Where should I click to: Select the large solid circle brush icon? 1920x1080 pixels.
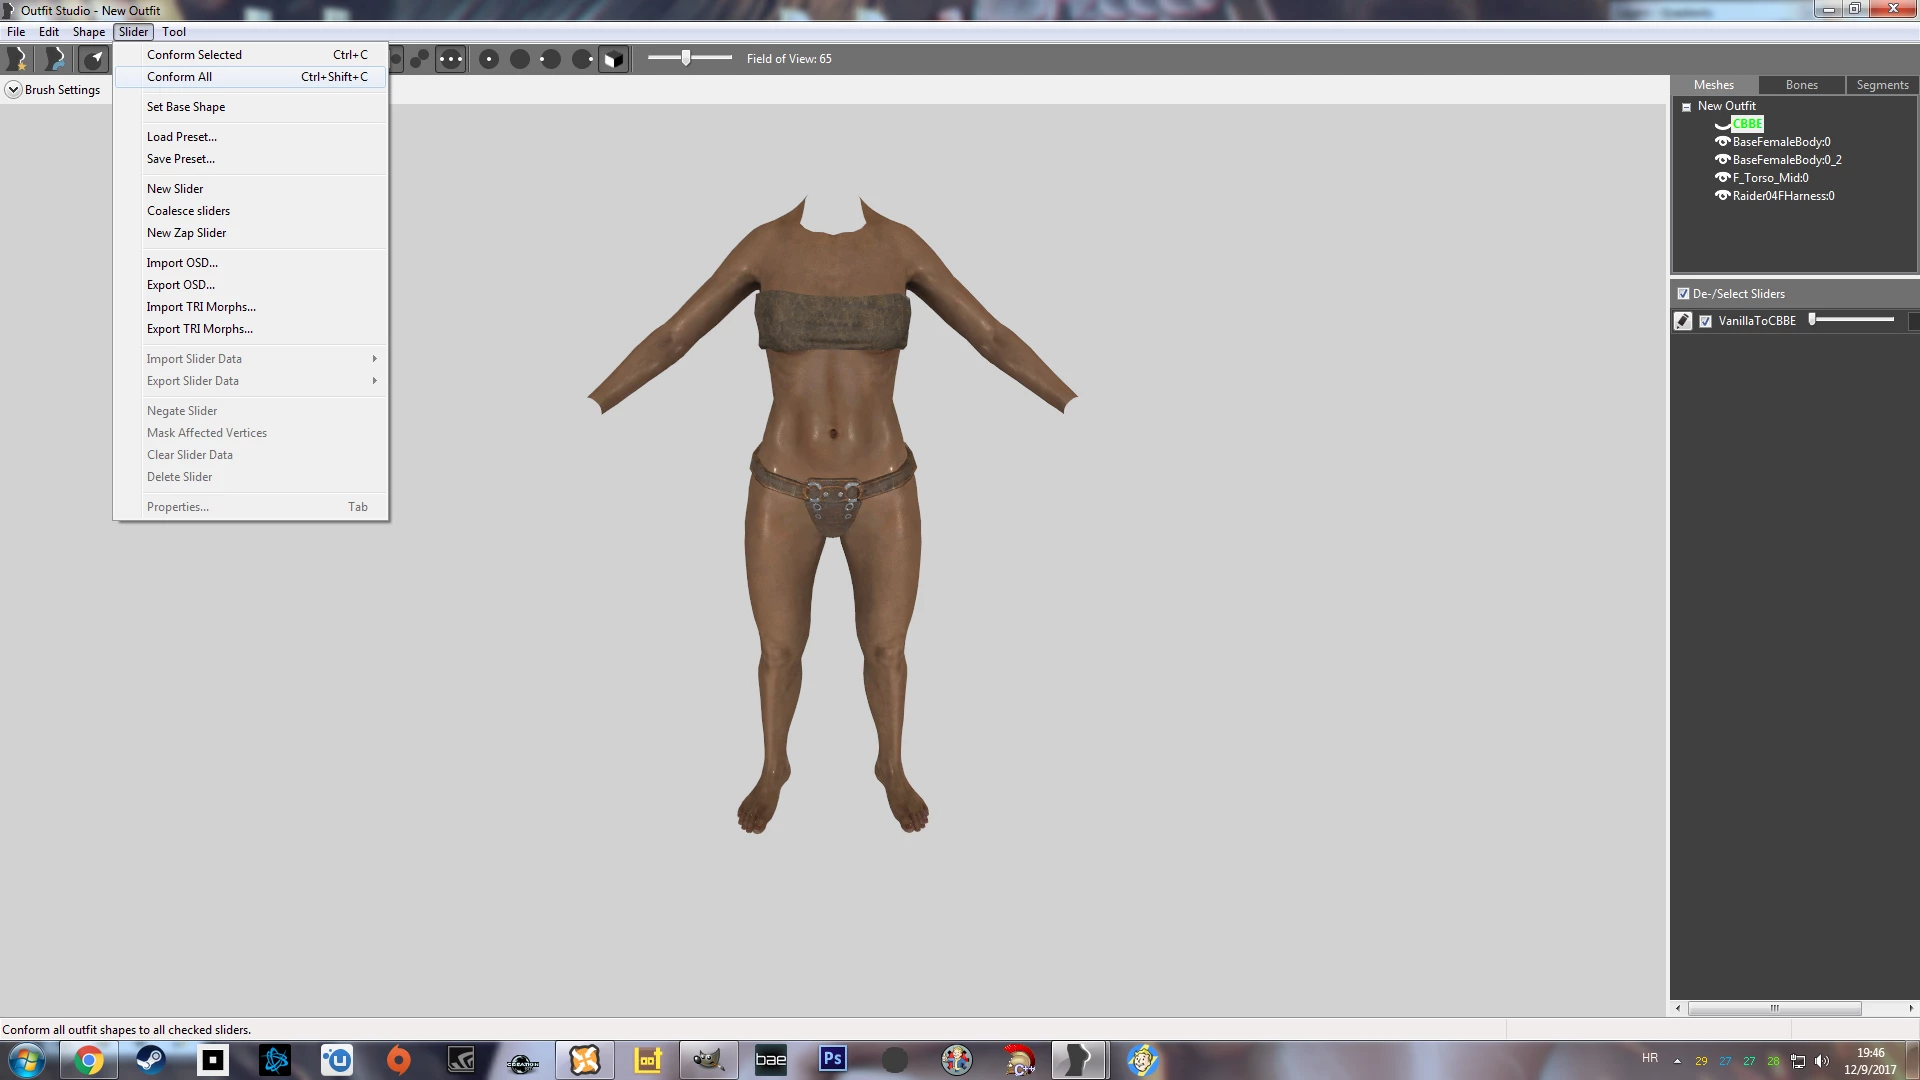[x=520, y=59]
